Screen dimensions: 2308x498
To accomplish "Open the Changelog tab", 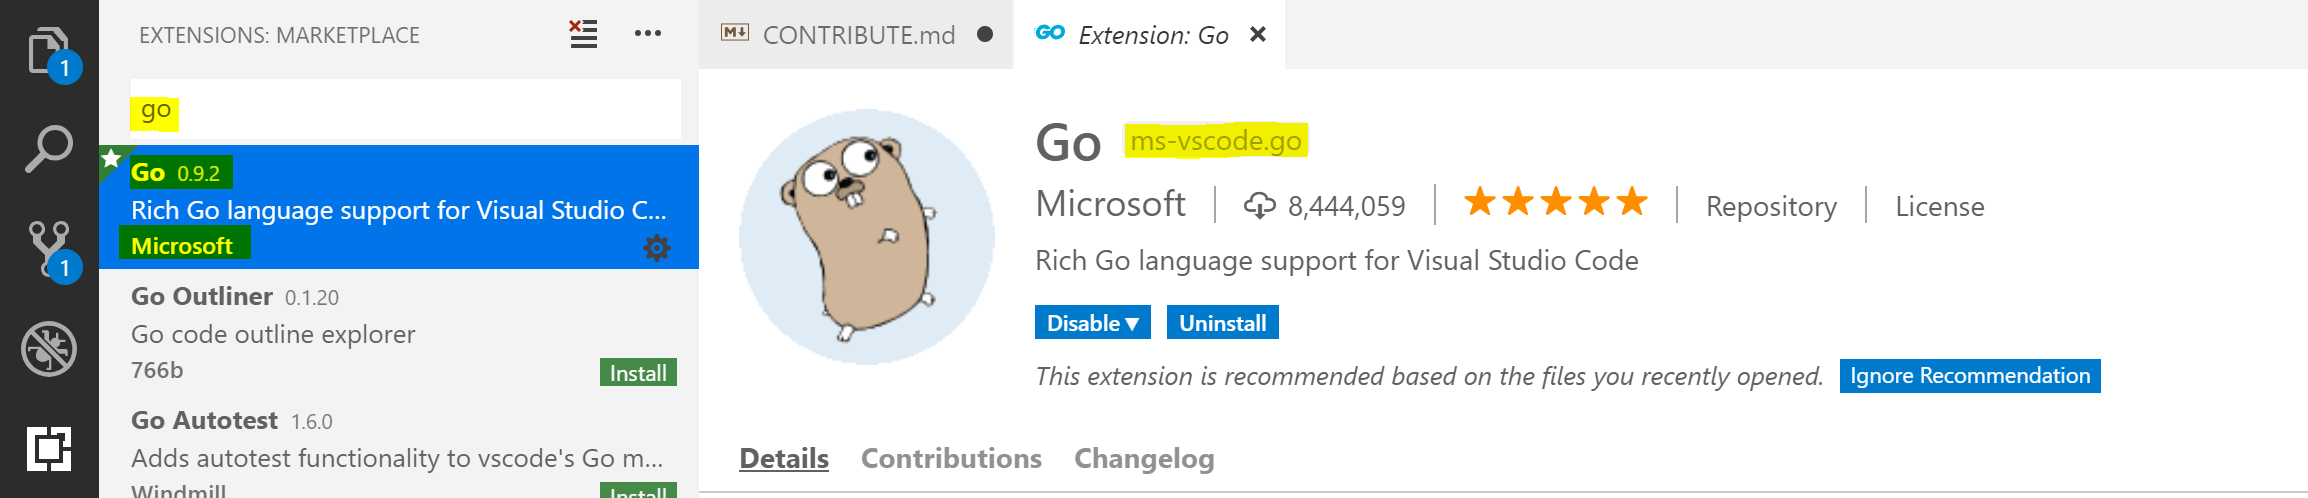I will [x=1144, y=458].
